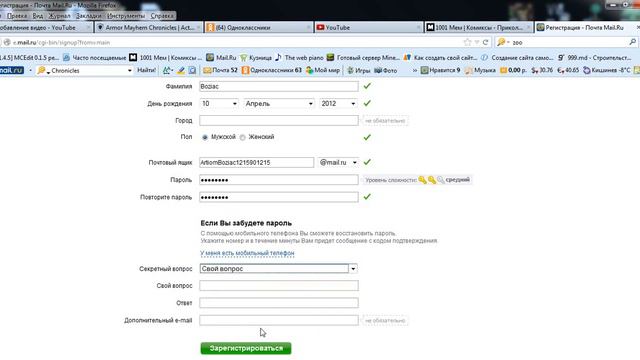Click the bookmark star in address bar
This screenshot has width=640, height=360.
pyautogui.click(x=467, y=42)
